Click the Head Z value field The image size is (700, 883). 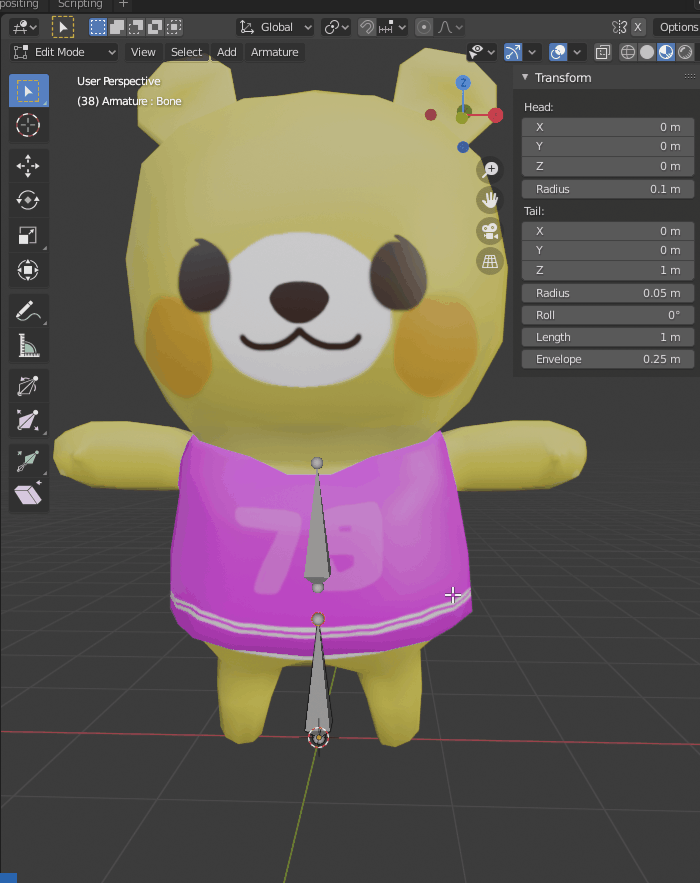[608, 167]
